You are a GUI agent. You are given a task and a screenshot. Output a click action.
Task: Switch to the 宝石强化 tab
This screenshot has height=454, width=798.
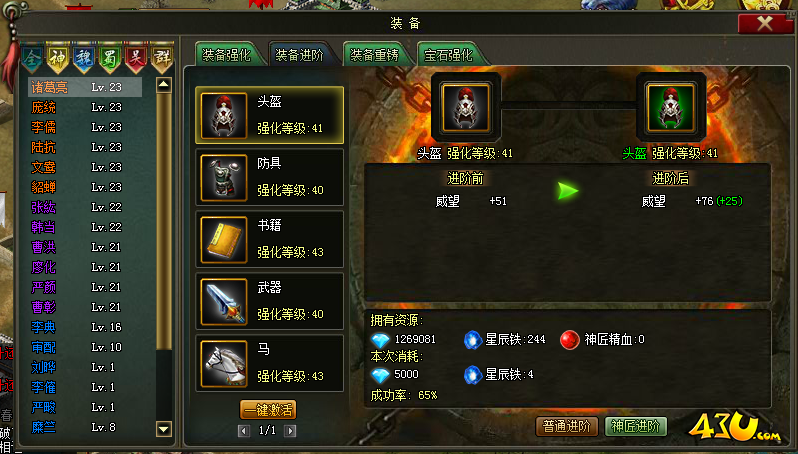(x=449, y=54)
